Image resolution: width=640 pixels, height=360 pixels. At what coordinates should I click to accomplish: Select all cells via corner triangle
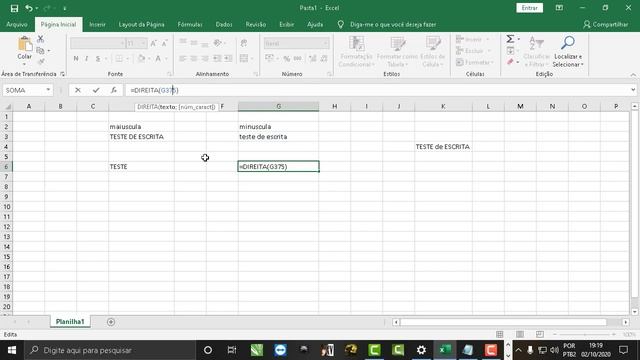(x=7, y=107)
